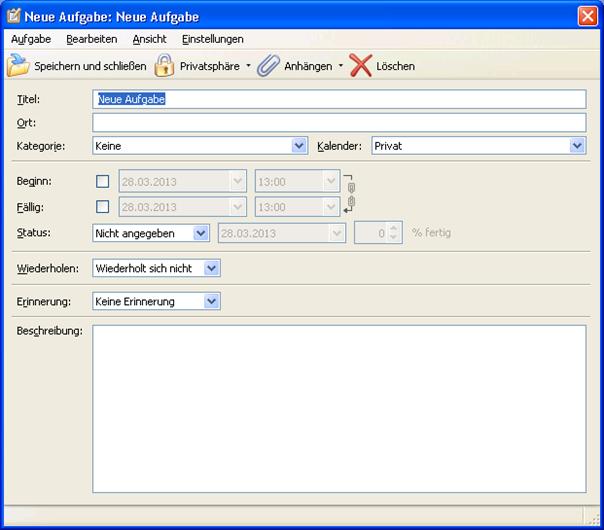This screenshot has height=530, width=604.
Task: Click the percent fertig stepper field
Action: (x=378, y=233)
